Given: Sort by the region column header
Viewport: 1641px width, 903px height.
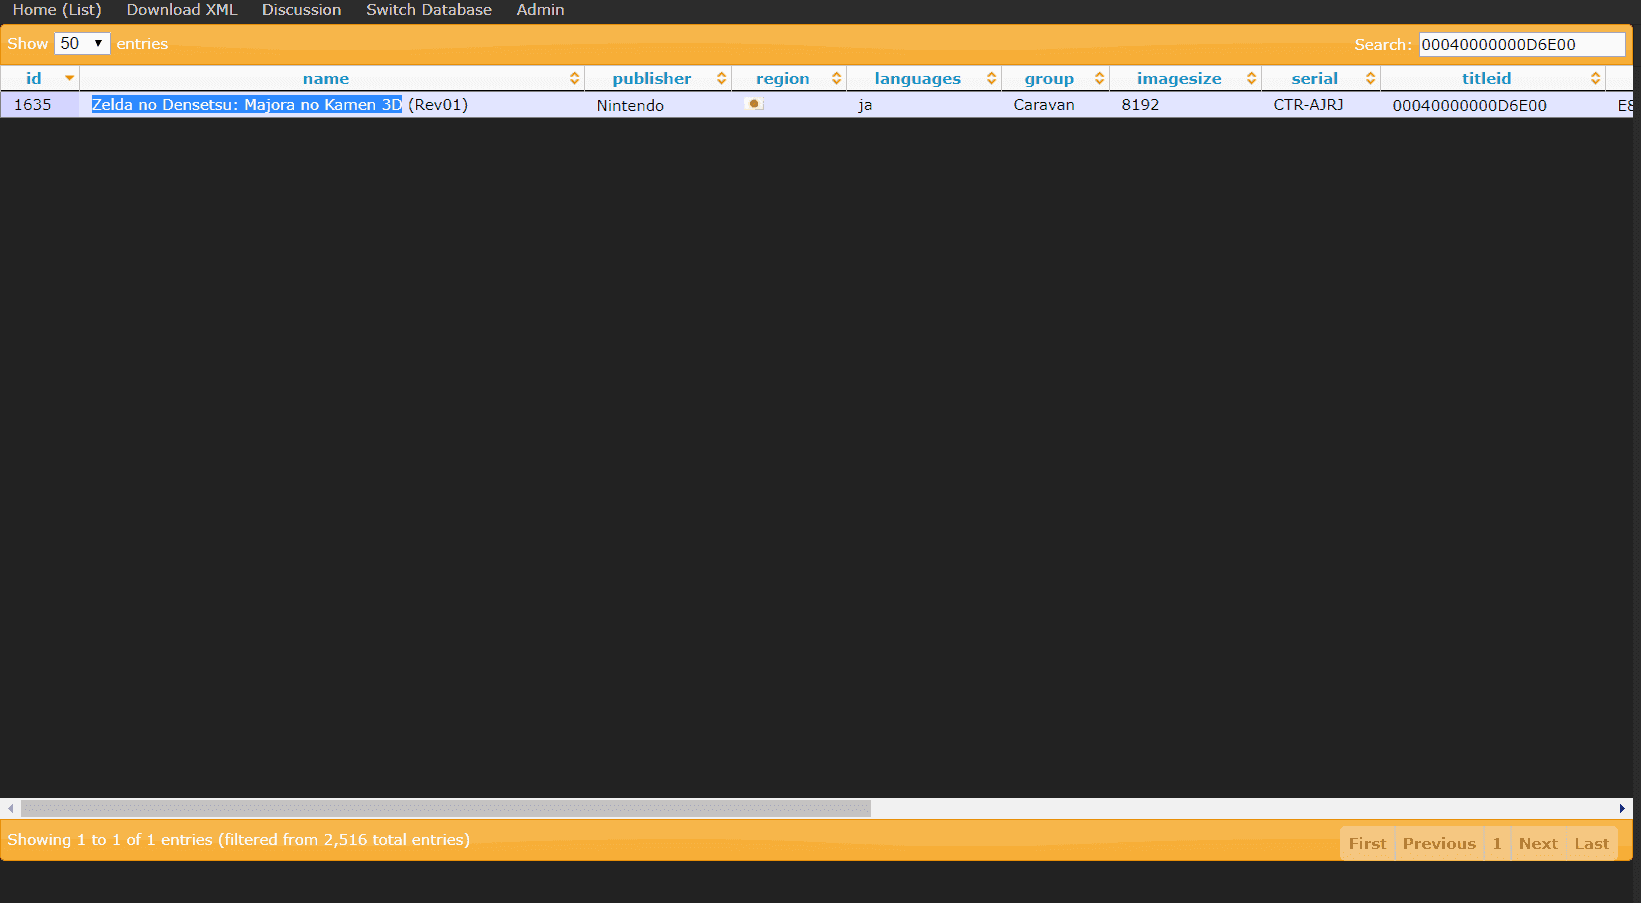Looking at the screenshot, I should click(x=789, y=78).
